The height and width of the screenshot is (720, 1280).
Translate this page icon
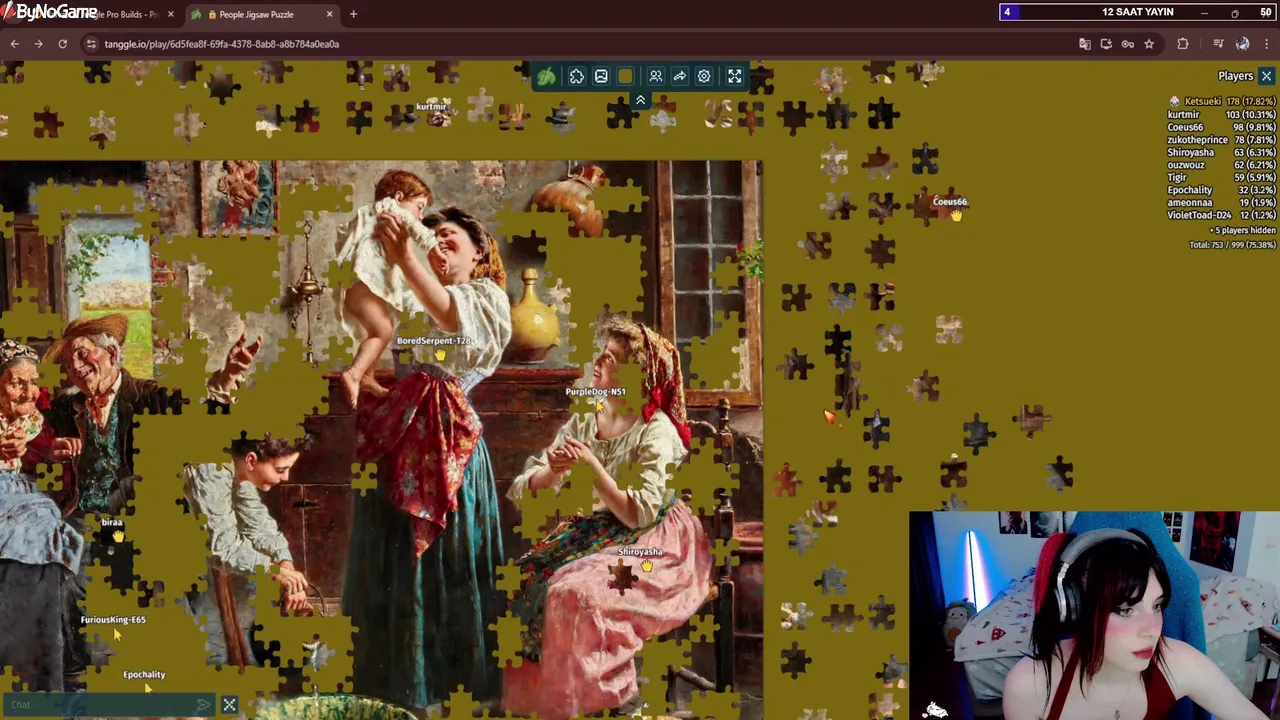coord(1085,44)
